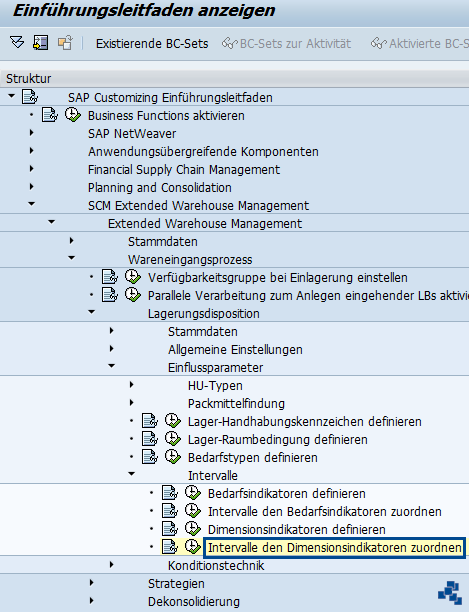Execute activity icon for Lager-Raumbedingung definieren

pyautogui.click(x=172, y=439)
